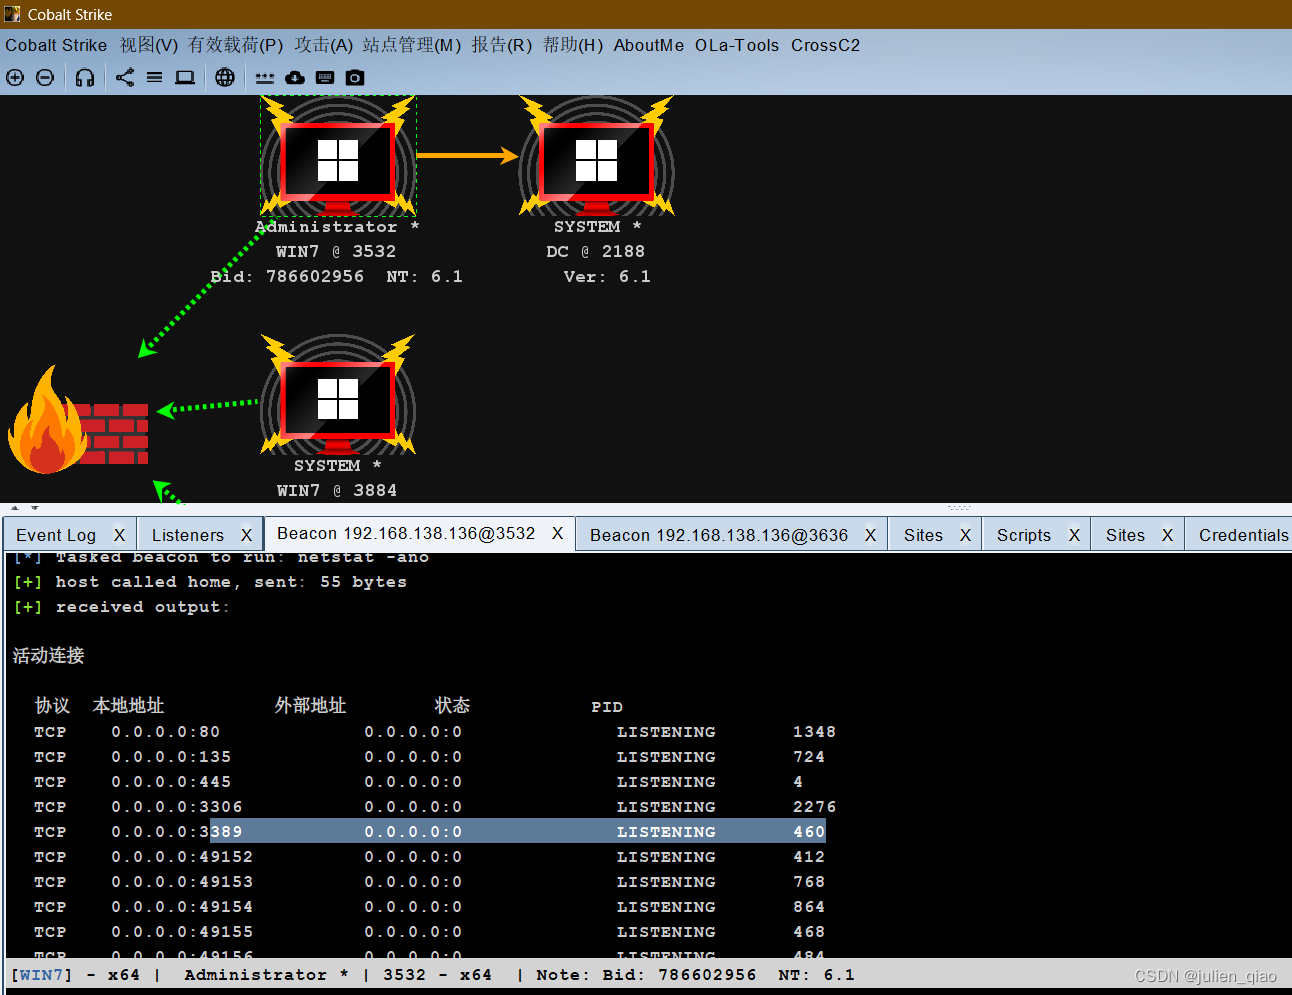The image size is (1292, 995).
Task: Select the SYSTEM WIN7 @ 3884 beacon node
Action: pos(338,395)
